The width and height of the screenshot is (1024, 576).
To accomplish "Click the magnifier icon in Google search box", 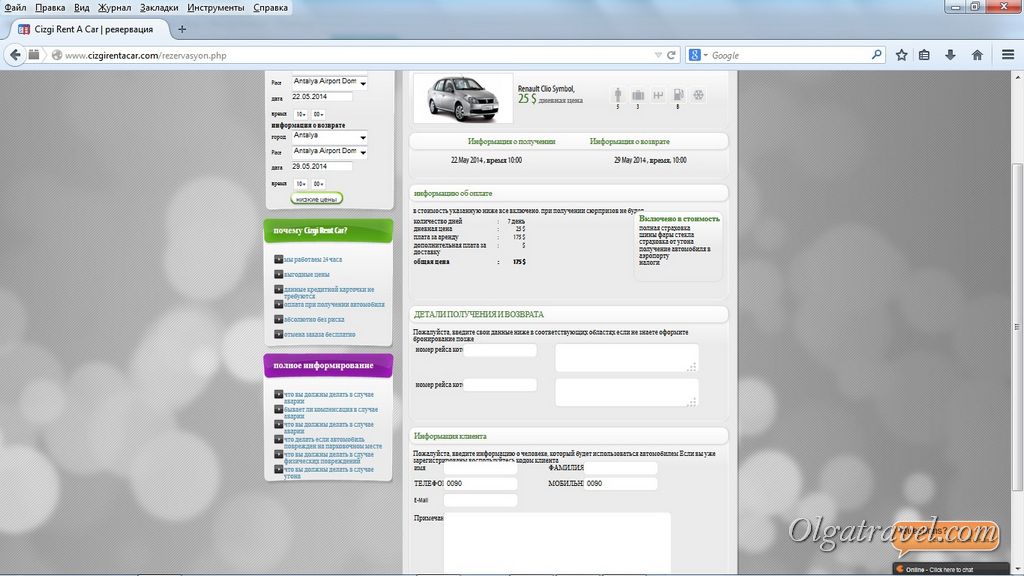I will pyautogui.click(x=880, y=55).
